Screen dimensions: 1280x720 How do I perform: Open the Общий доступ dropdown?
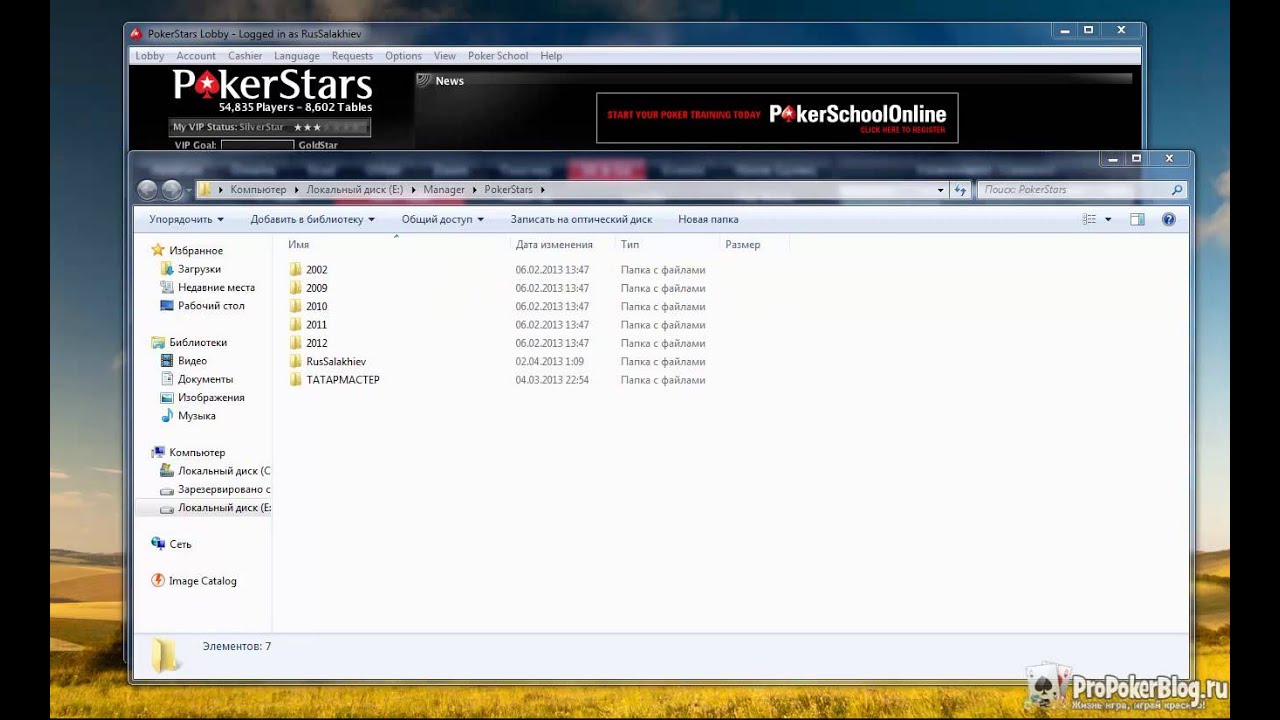pyautogui.click(x=442, y=219)
